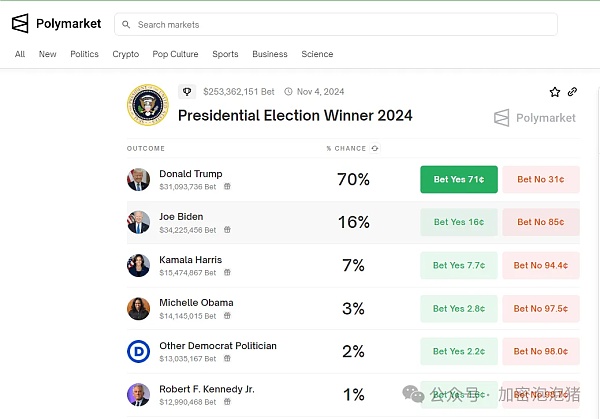
Task: Bet No 85¢ on Joe Biden
Action: click(x=541, y=222)
